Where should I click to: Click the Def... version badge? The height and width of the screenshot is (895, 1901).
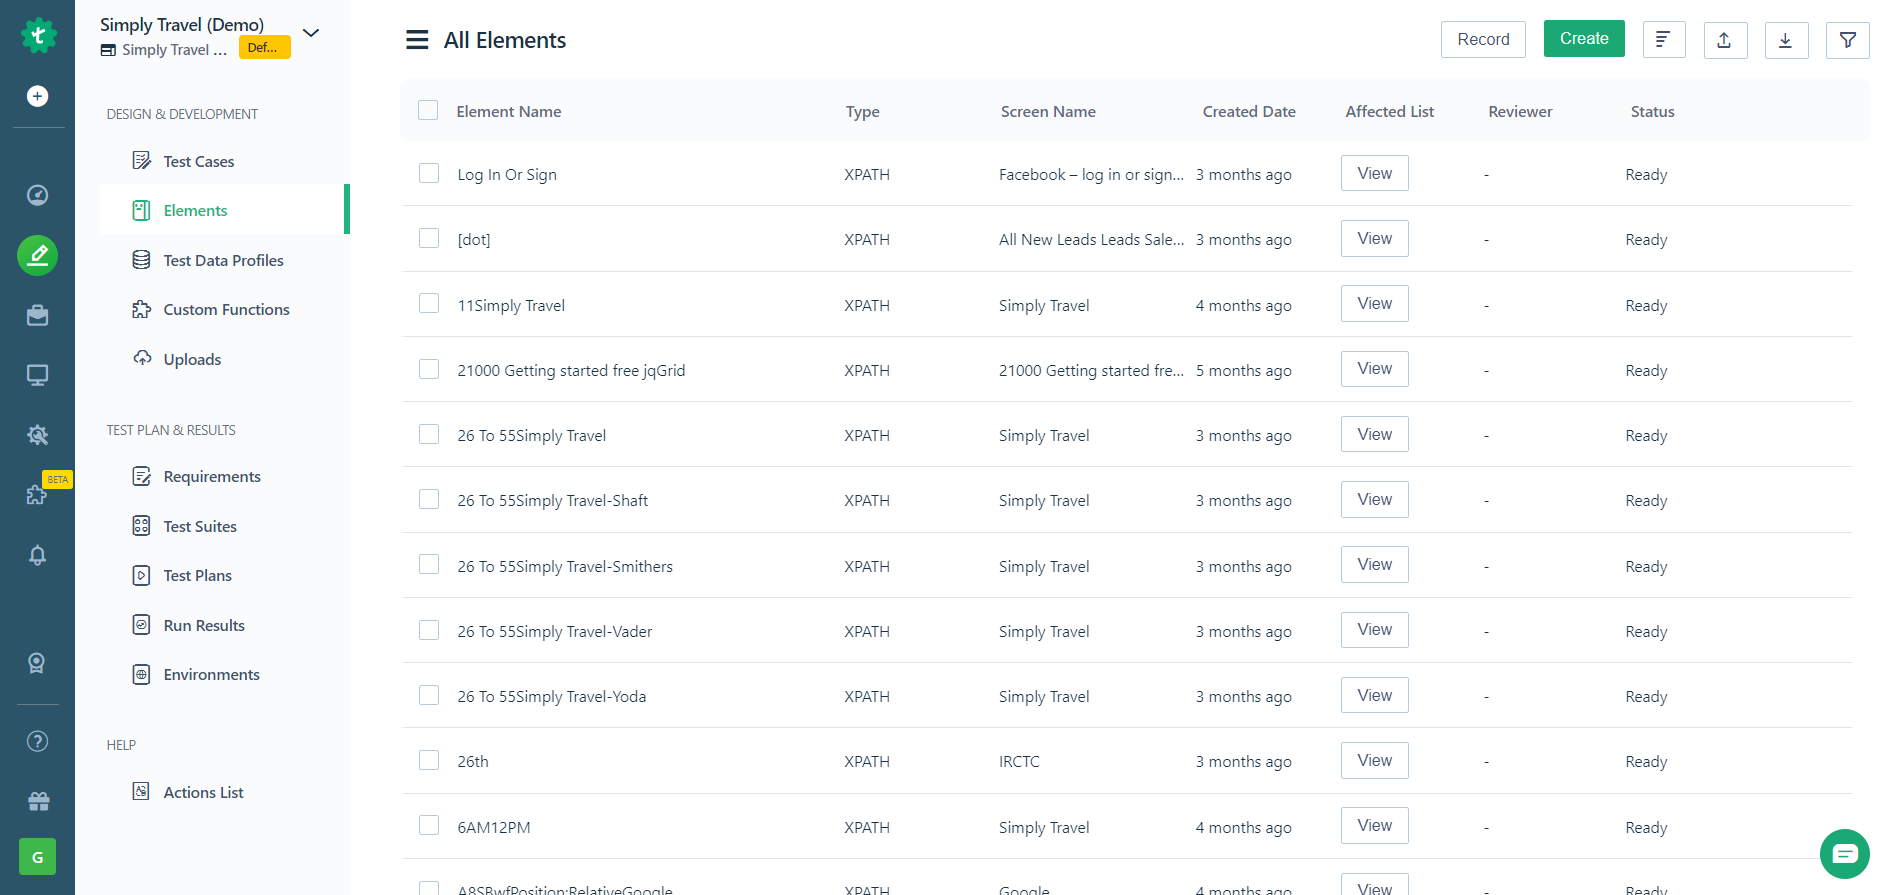(x=265, y=48)
